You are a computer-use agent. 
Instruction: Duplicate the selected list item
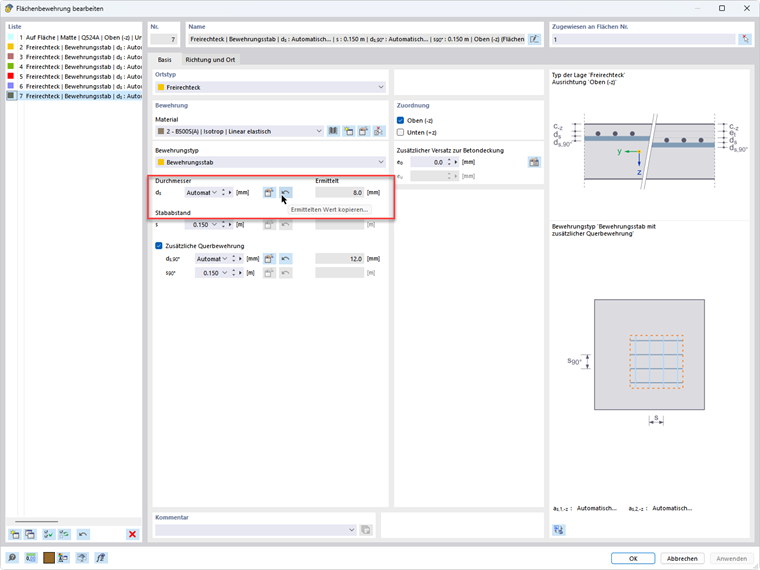pyautogui.click(x=30, y=534)
